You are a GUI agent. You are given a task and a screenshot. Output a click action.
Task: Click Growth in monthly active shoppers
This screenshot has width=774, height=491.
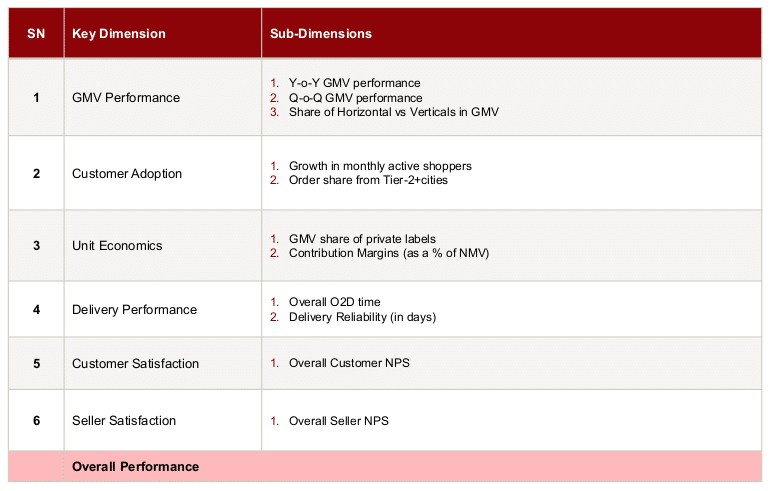[x=380, y=166]
